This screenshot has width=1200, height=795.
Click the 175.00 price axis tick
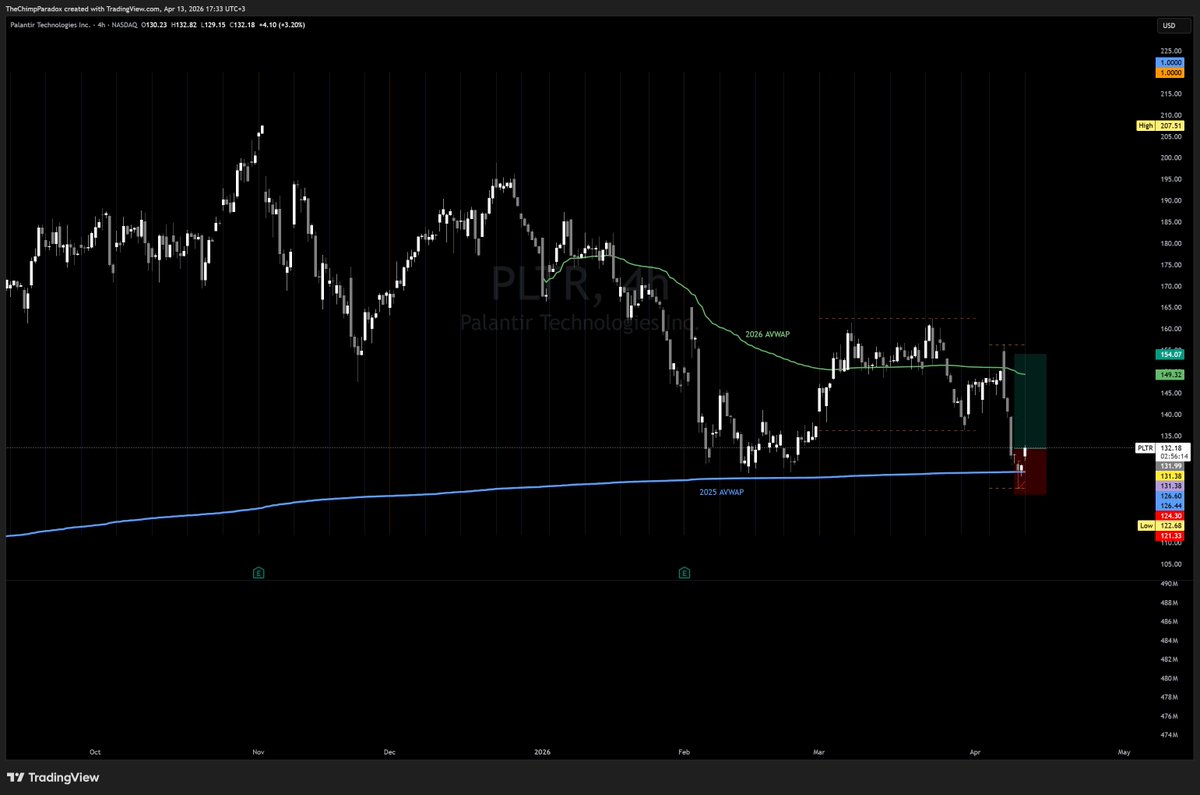1169,265
